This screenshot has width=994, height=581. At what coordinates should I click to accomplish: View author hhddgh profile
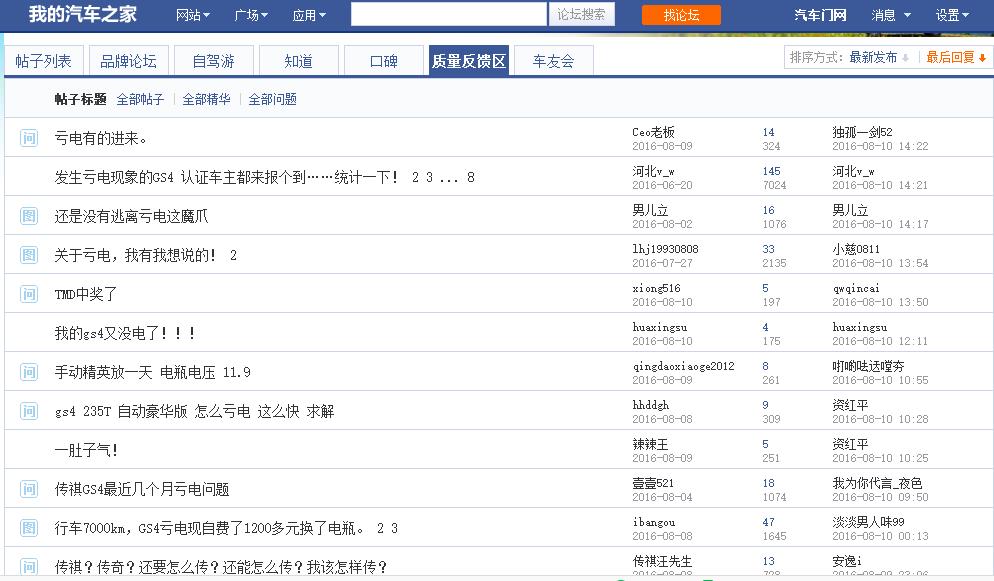tap(650, 405)
